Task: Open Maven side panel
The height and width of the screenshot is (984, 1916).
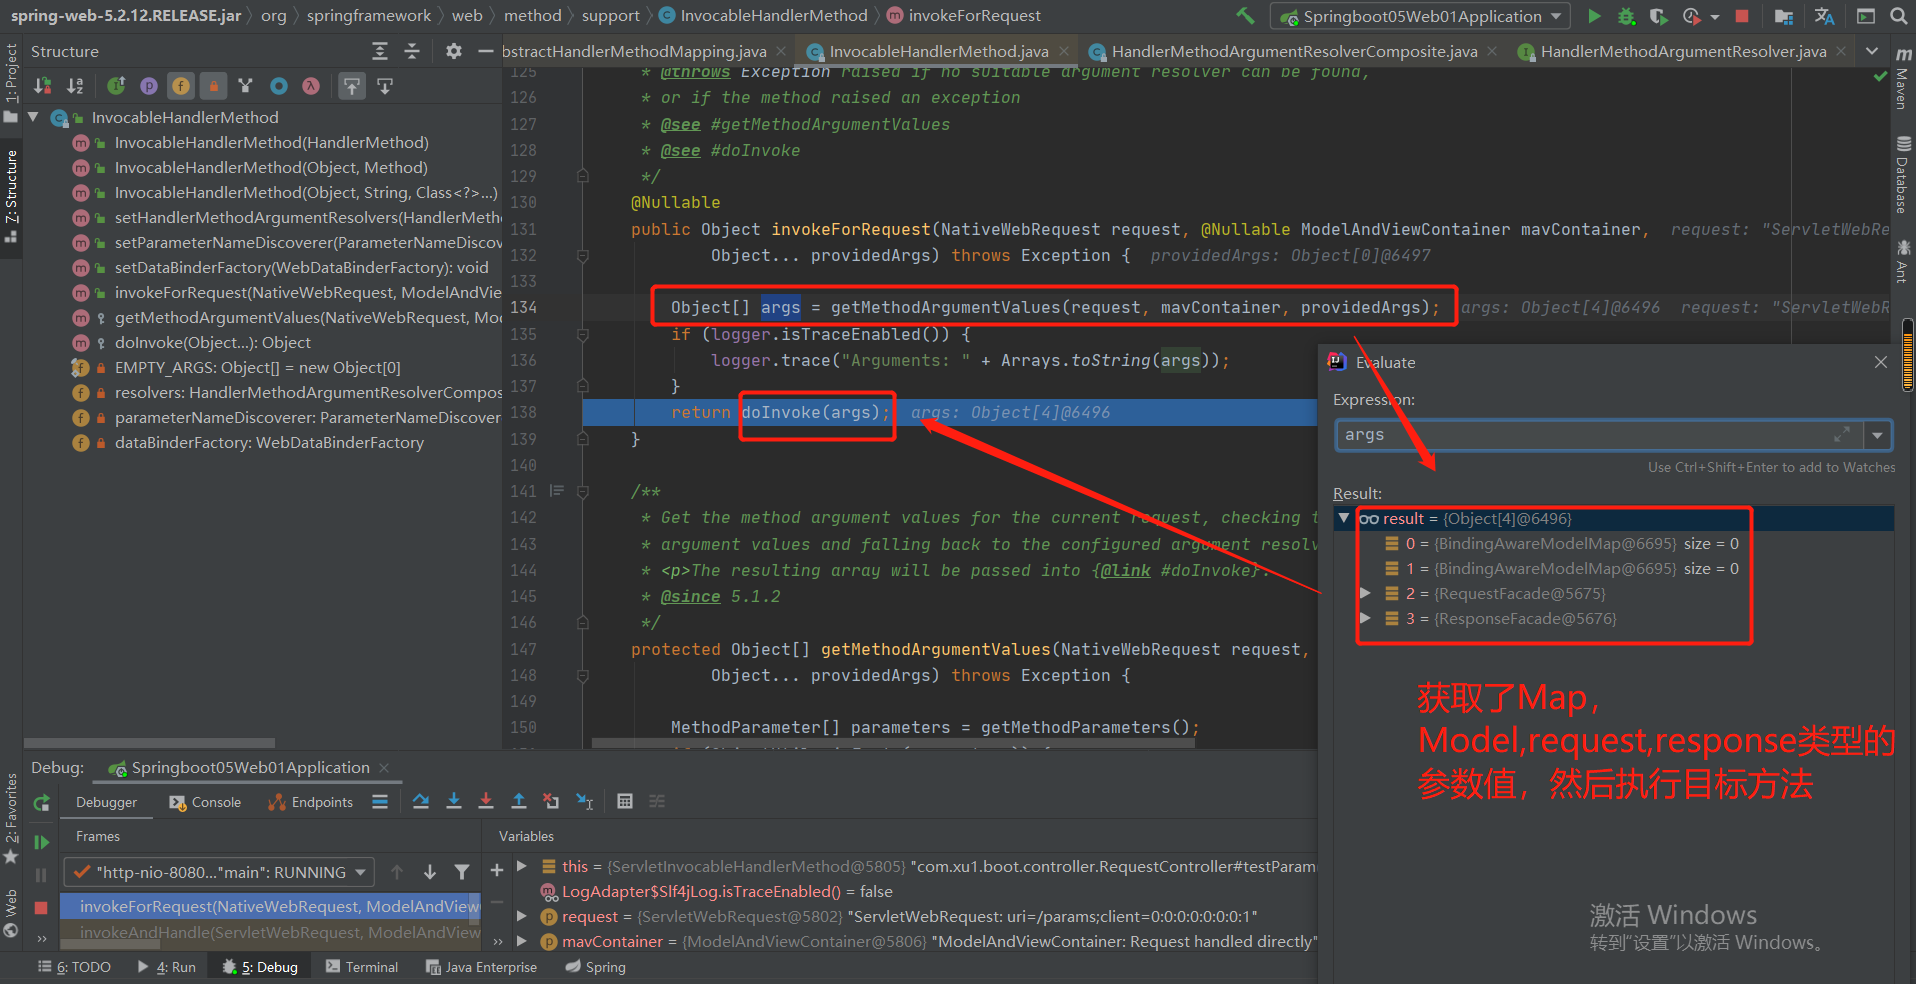Action: coord(1902,78)
